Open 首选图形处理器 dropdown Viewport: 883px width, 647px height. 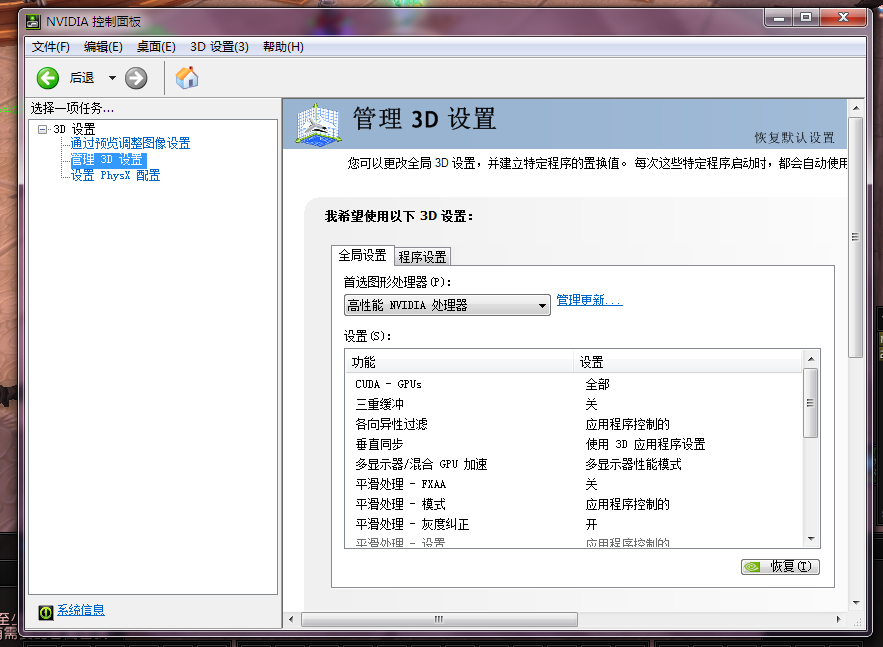pos(447,305)
